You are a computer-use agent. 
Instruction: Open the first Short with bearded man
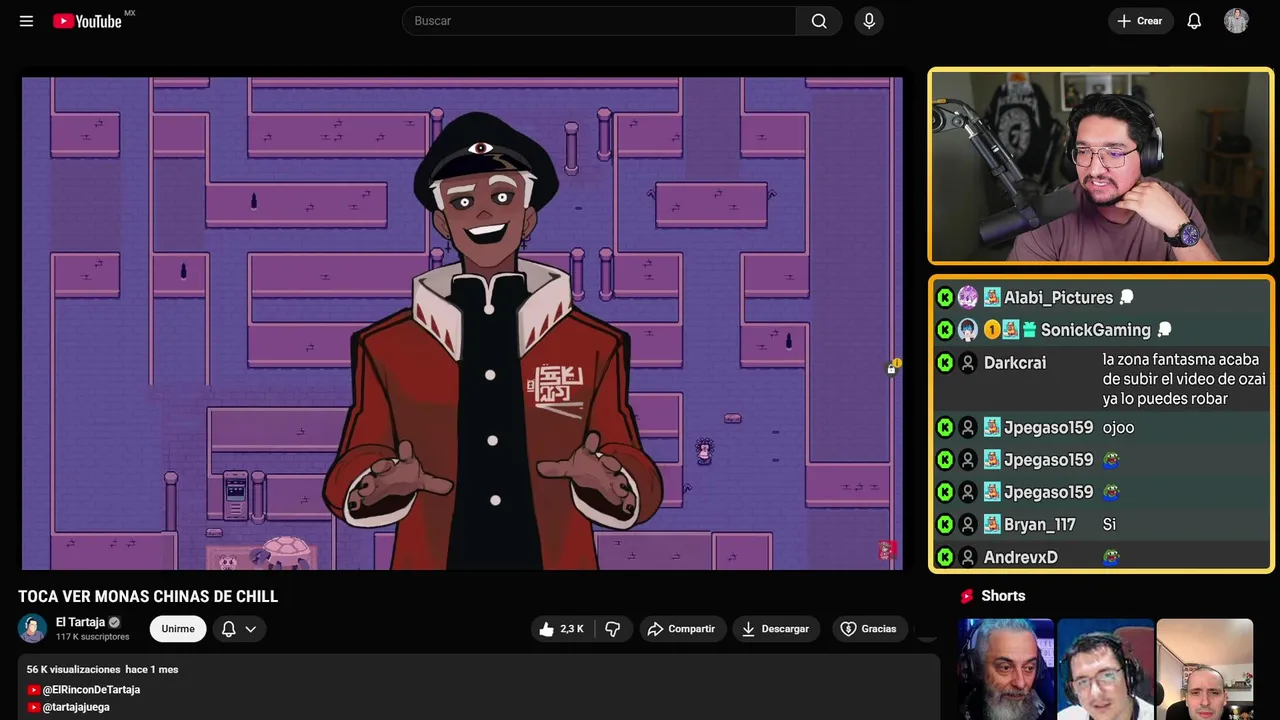pos(1006,669)
